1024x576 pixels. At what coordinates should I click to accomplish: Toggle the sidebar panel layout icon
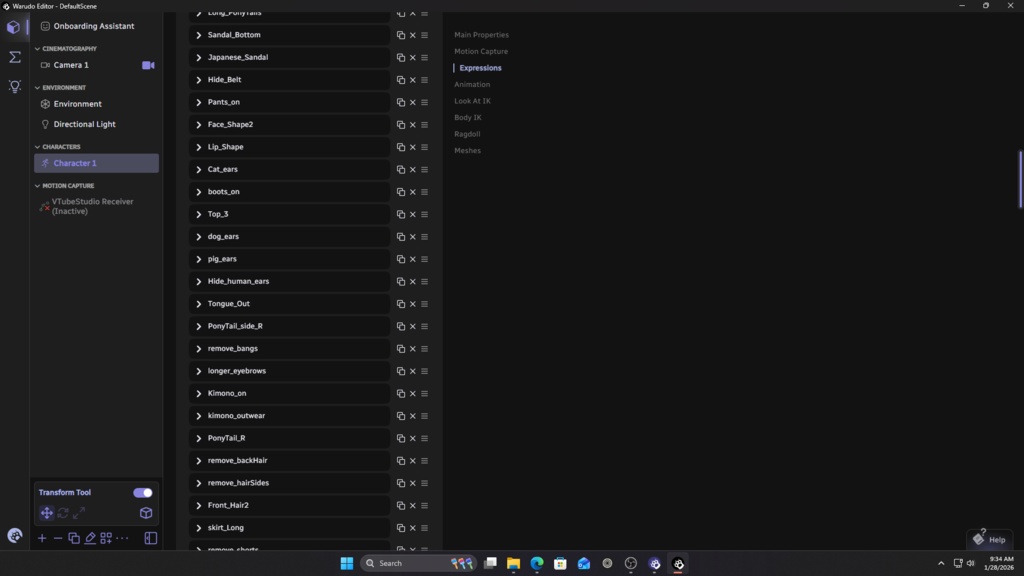(x=151, y=538)
